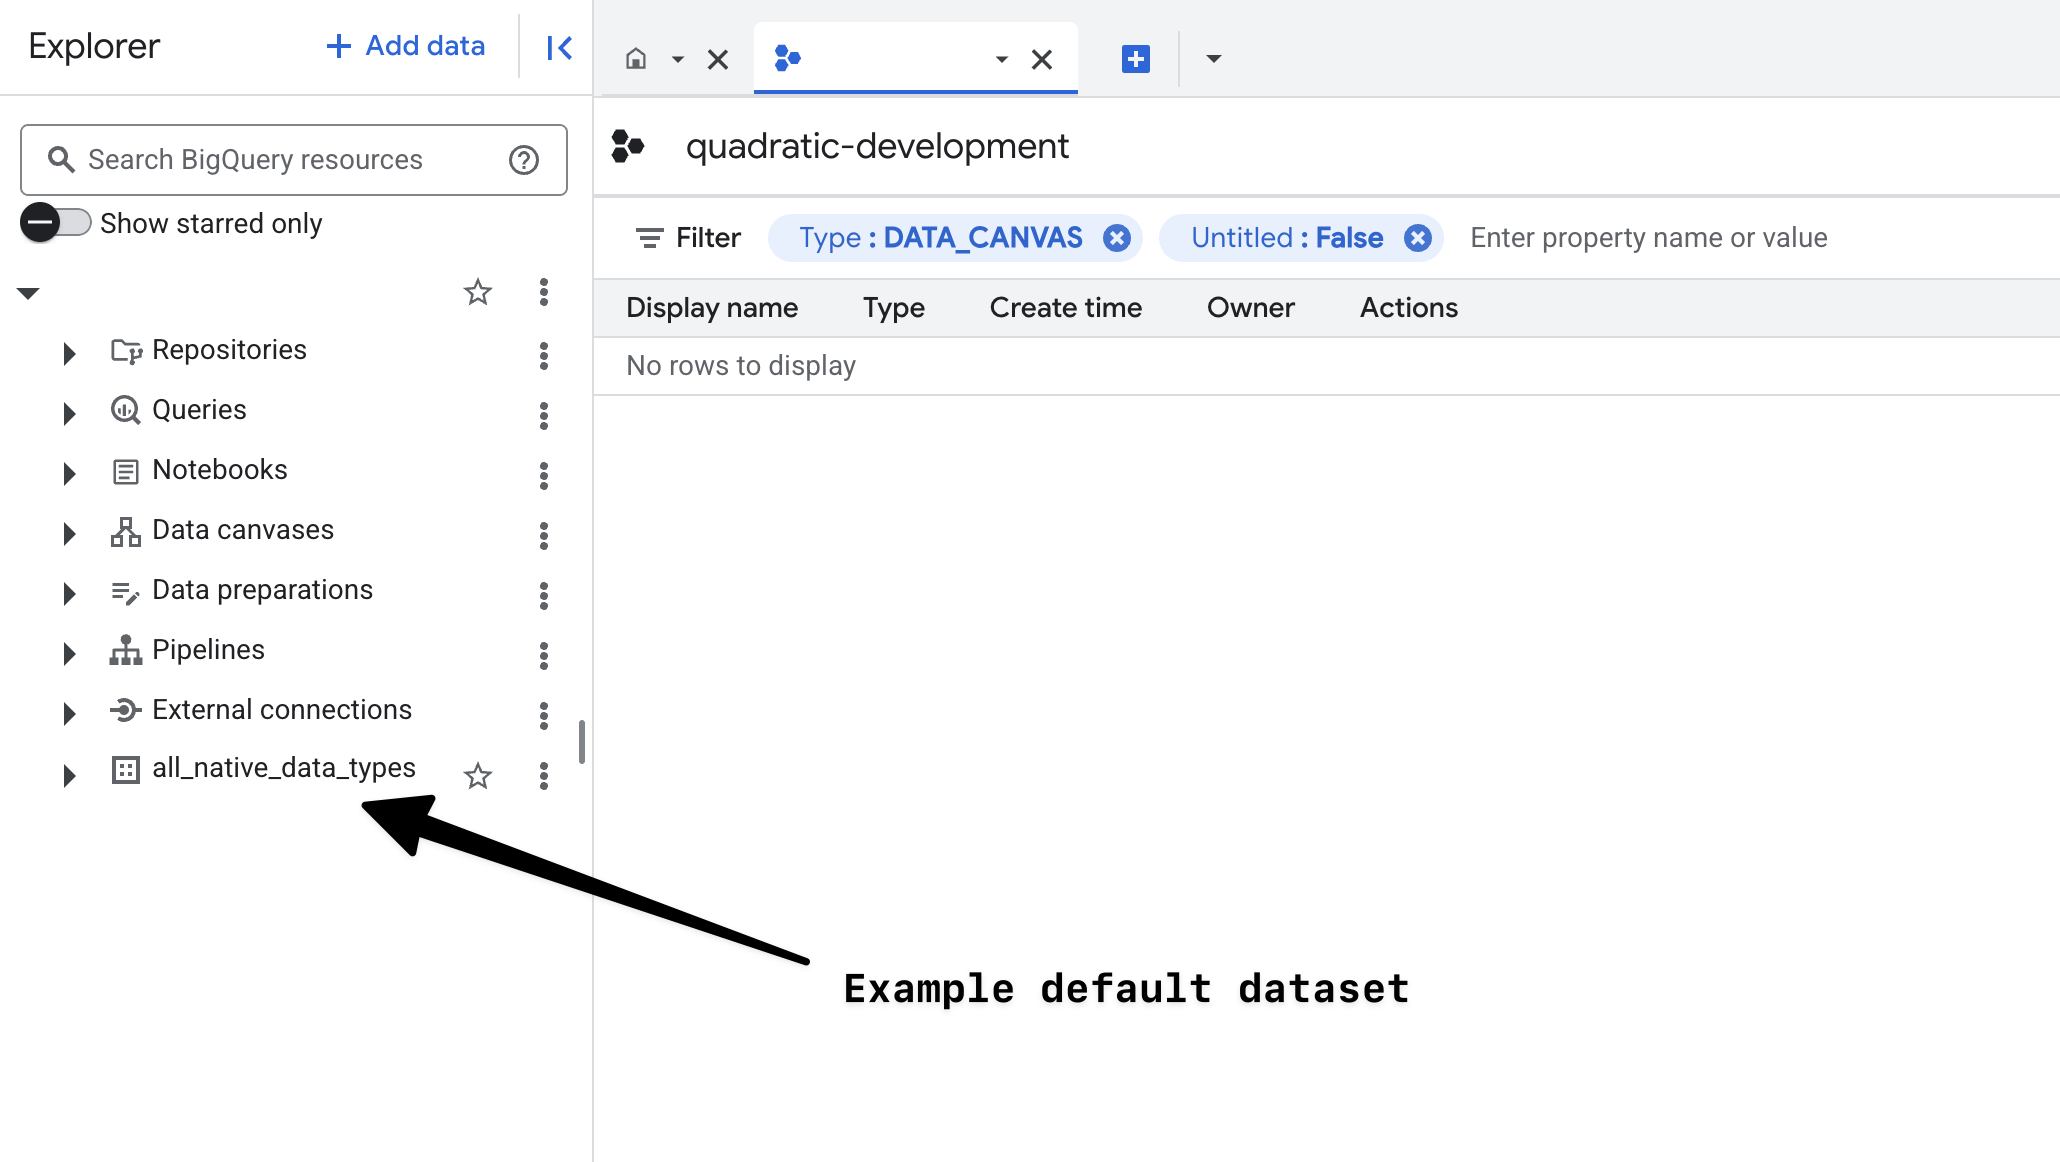This screenshot has width=2060, height=1162.
Task: Collapse the project root node
Action: (28, 293)
